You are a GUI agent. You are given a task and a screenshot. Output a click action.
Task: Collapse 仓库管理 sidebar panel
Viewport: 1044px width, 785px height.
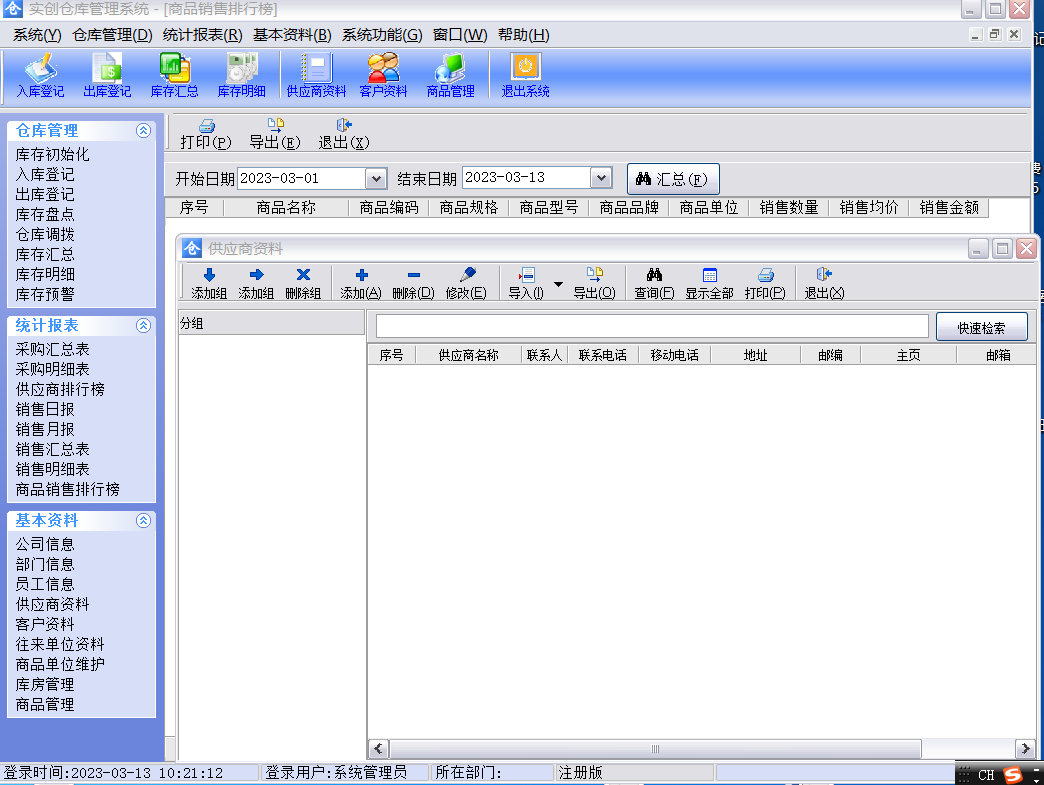143,131
